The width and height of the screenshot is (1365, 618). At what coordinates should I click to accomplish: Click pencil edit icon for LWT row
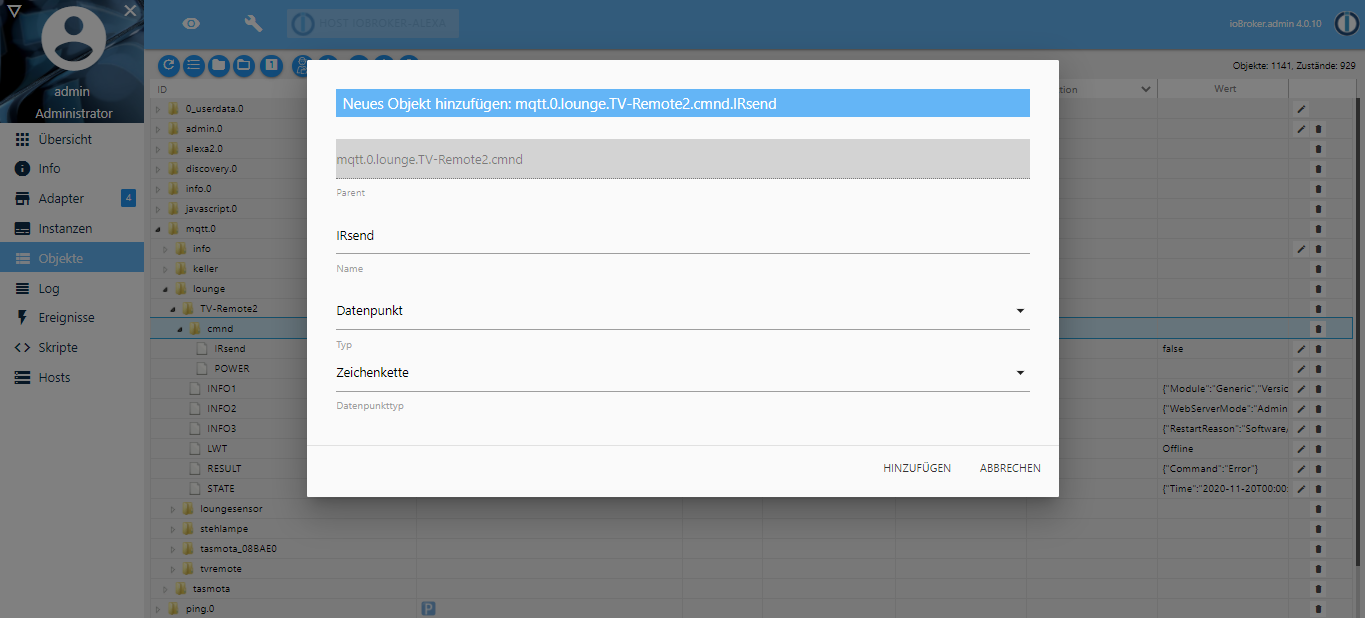point(1301,448)
